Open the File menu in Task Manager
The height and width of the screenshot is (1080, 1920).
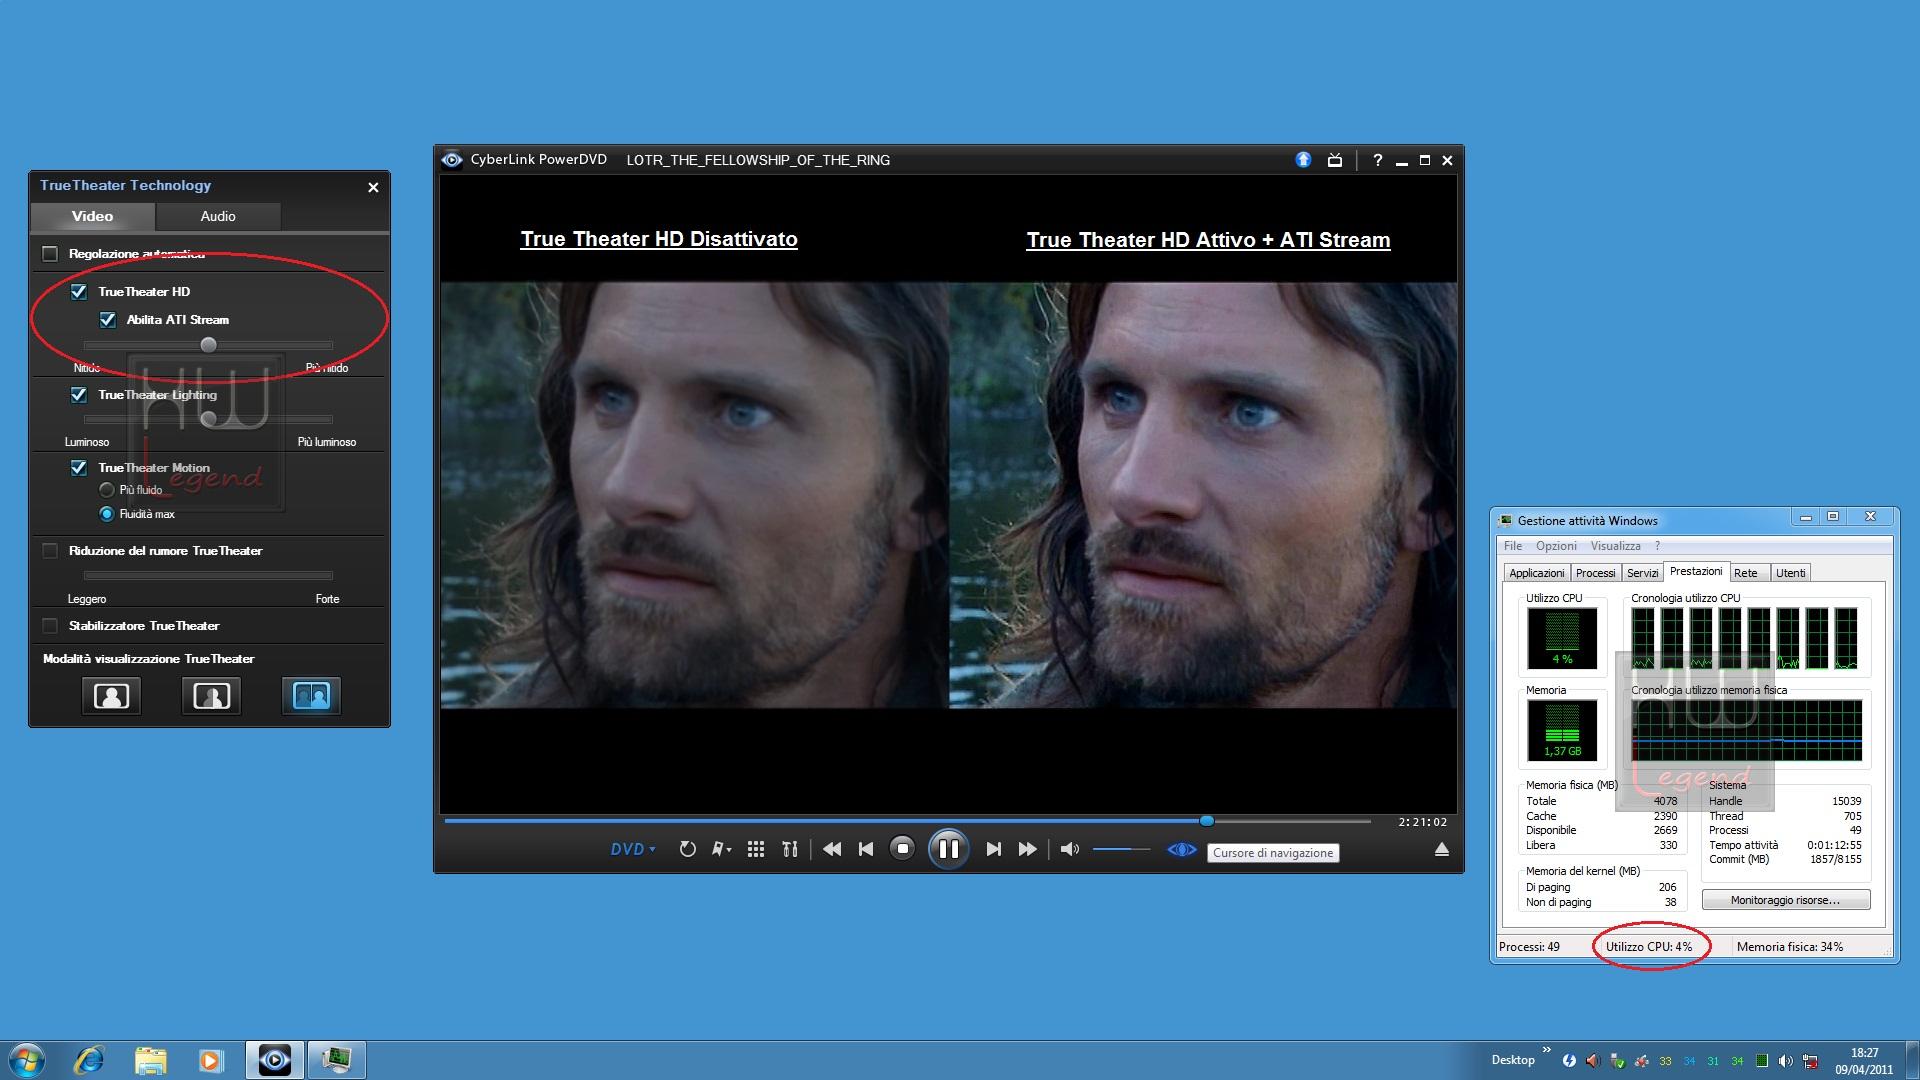click(1513, 546)
